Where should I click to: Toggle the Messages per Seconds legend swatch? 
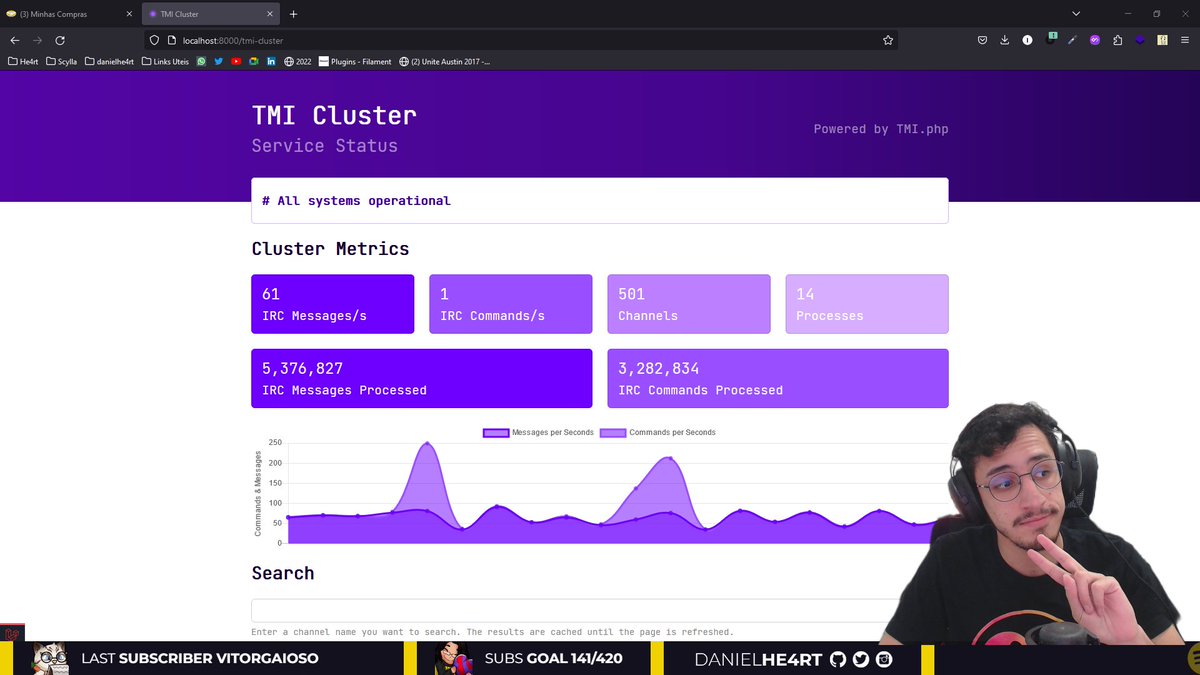(496, 433)
